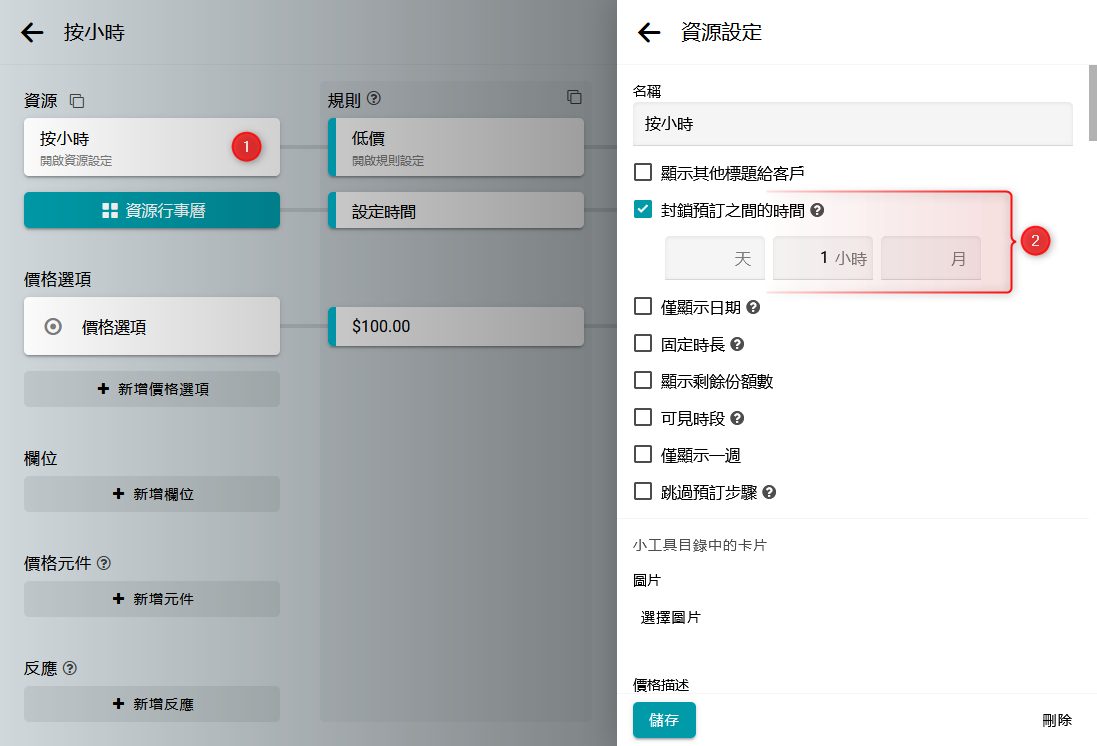1097x746 pixels.
Task: Click help icon beside 僅顯示日期
Action: [753, 307]
